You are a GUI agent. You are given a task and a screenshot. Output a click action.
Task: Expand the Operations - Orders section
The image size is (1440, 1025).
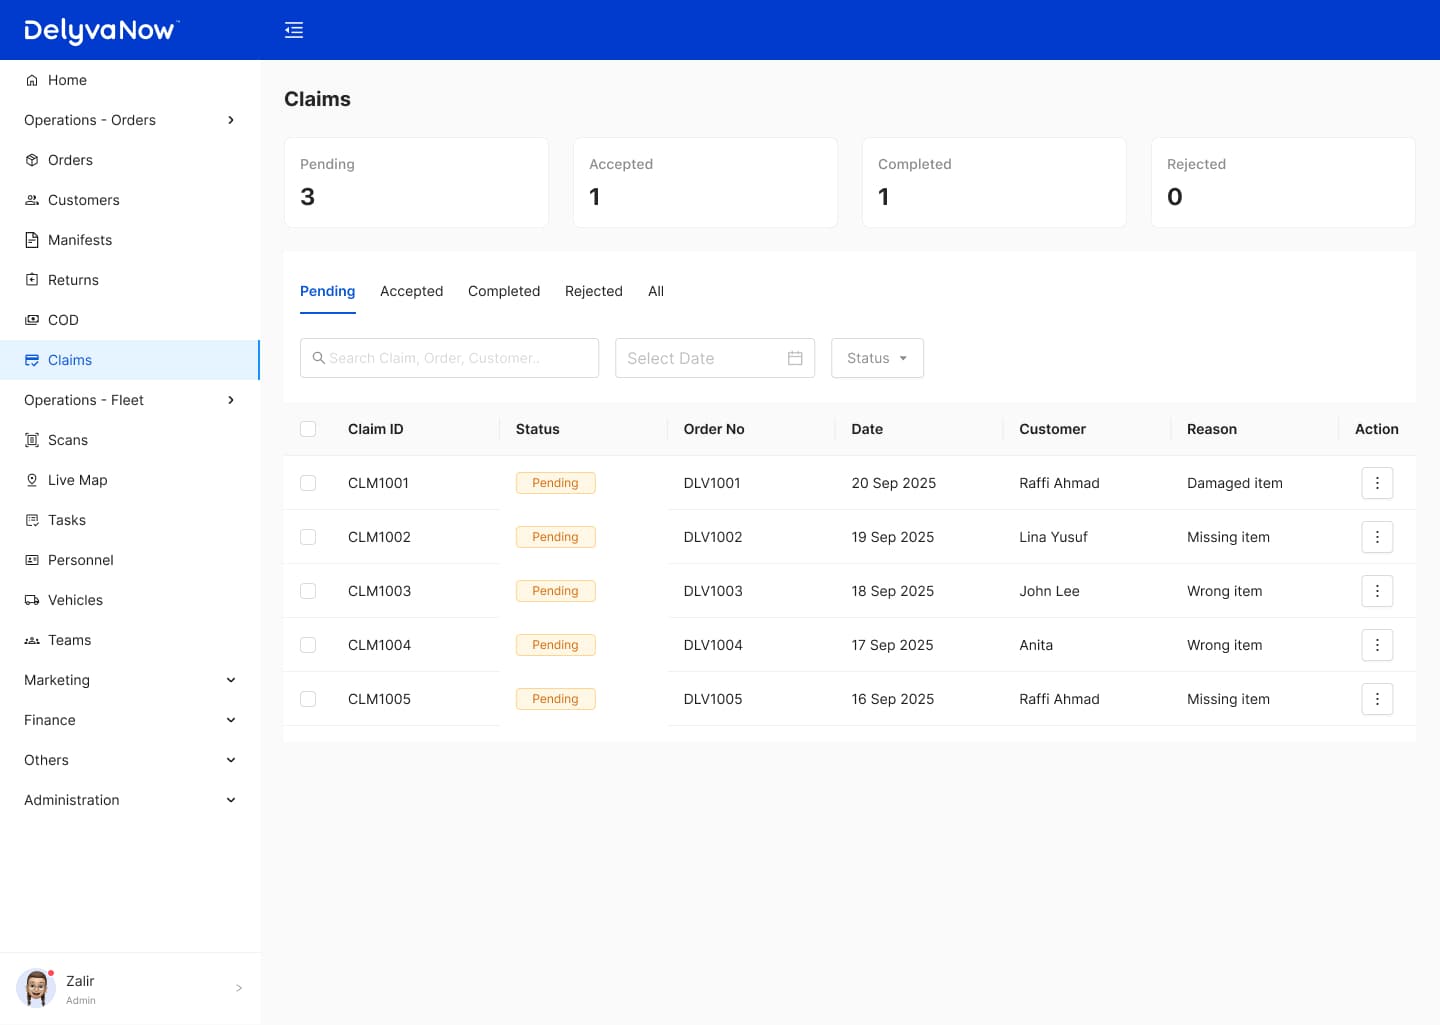[x=130, y=120]
